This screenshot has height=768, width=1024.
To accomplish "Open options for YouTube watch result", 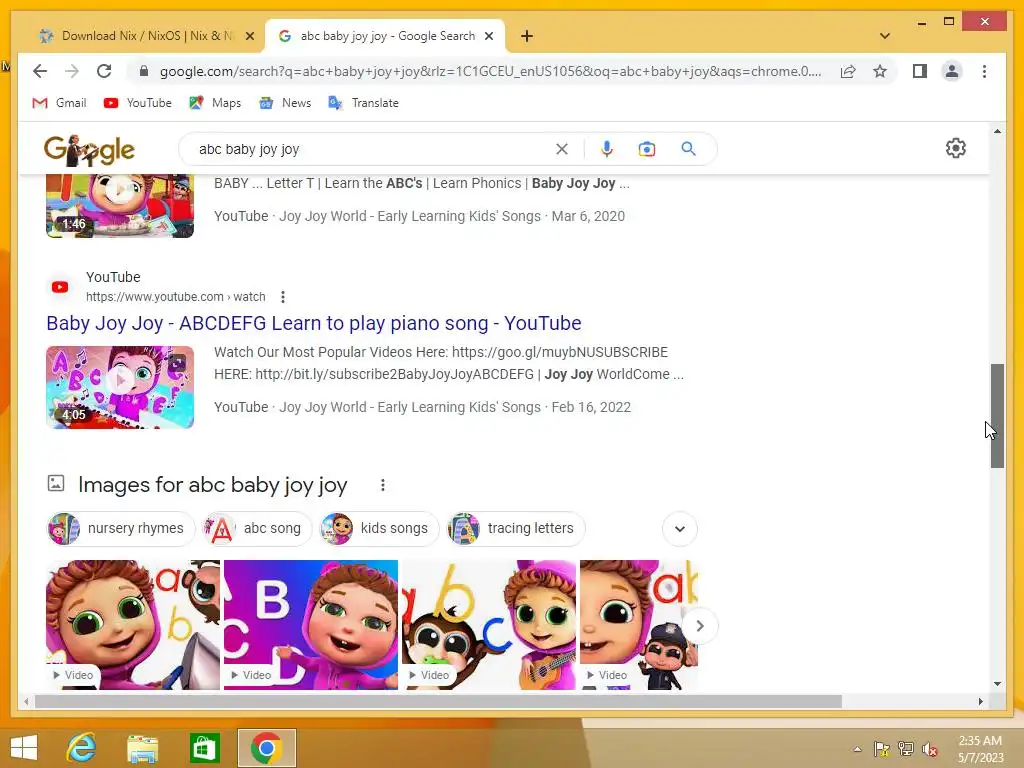I will (283, 297).
